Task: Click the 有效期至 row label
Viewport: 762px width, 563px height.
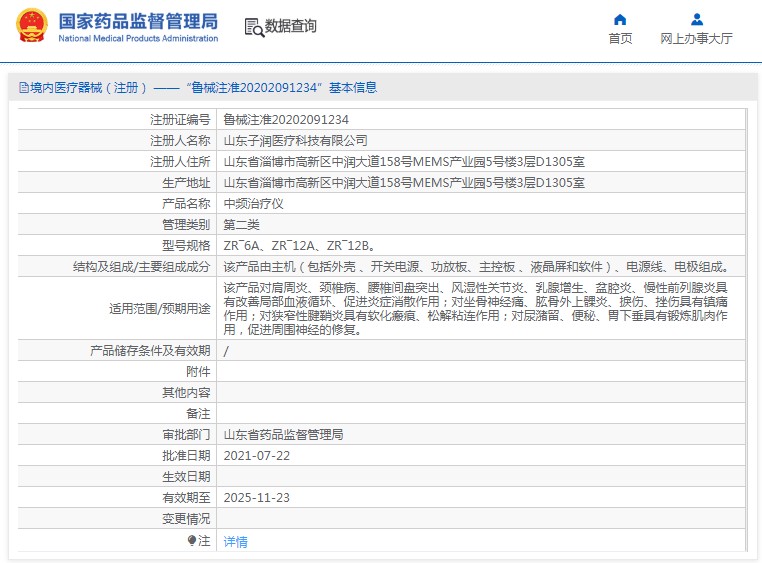Action: coord(186,497)
